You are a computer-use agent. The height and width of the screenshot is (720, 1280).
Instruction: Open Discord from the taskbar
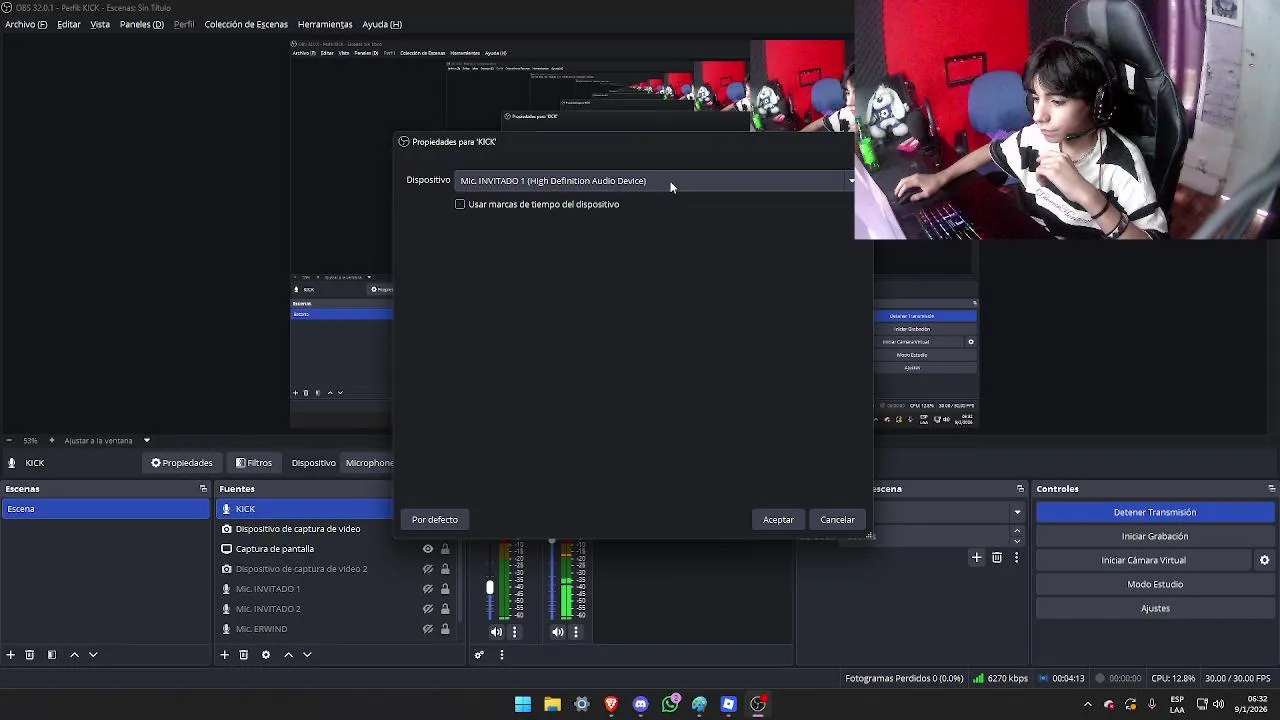pyautogui.click(x=640, y=704)
